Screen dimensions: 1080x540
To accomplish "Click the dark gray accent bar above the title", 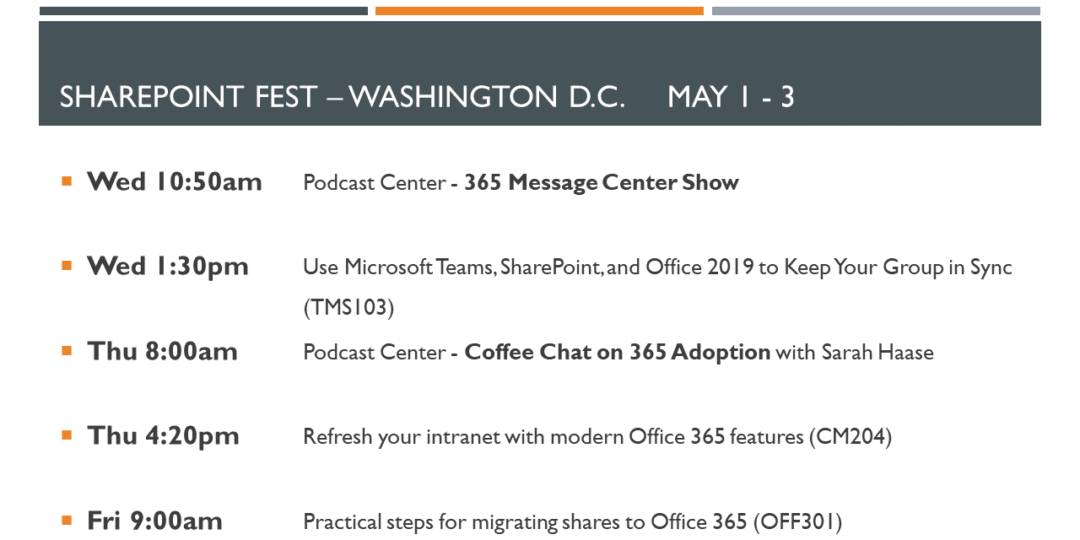I will 203,11.
